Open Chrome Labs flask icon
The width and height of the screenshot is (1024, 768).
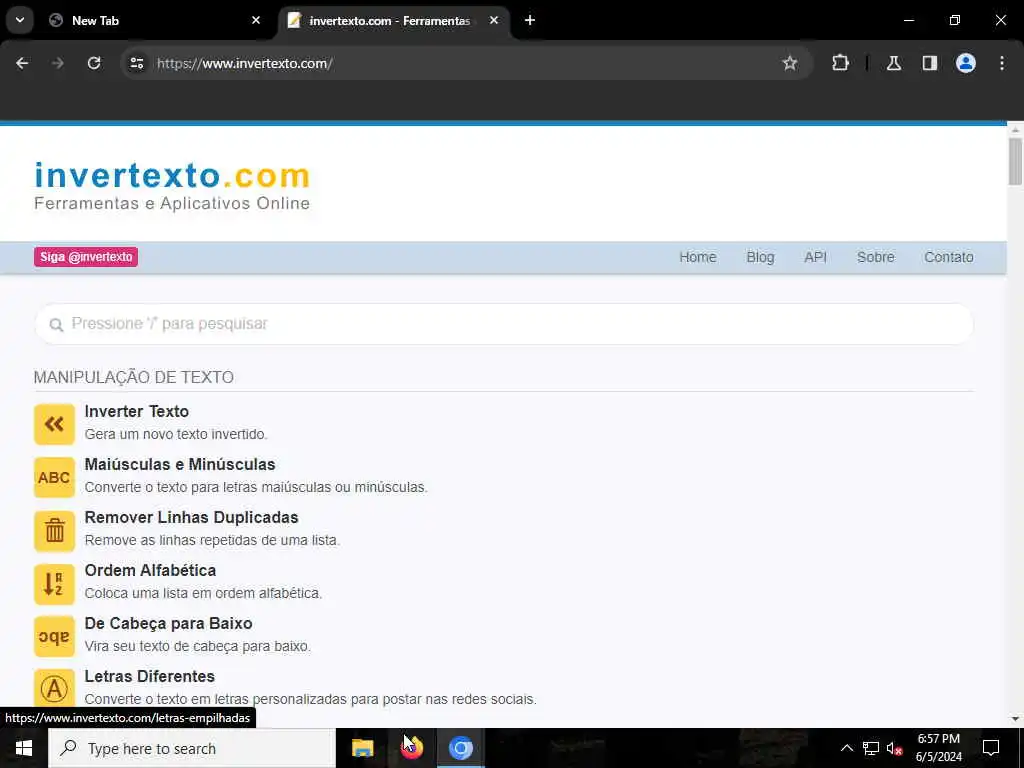tap(894, 63)
